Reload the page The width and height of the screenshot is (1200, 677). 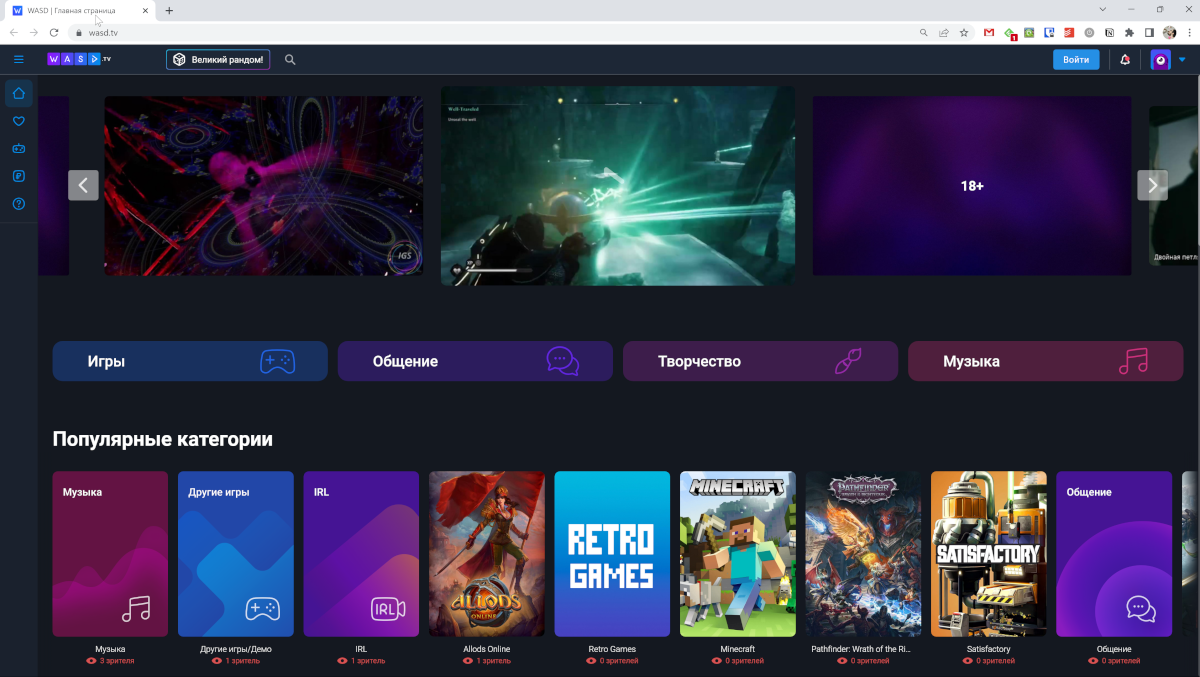[x=54, y=32]
